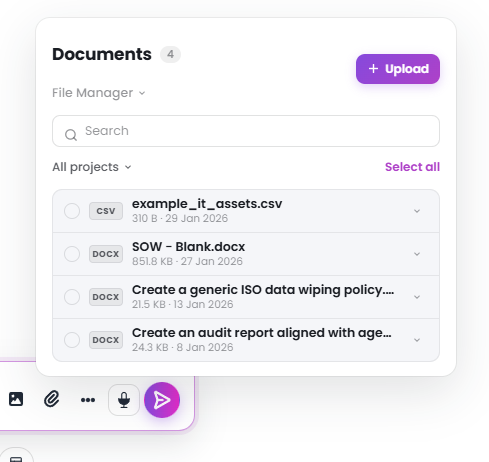489x462 pixels.
Task: Click the file name SOW - Blank.docx
Action: pos(188,247)
